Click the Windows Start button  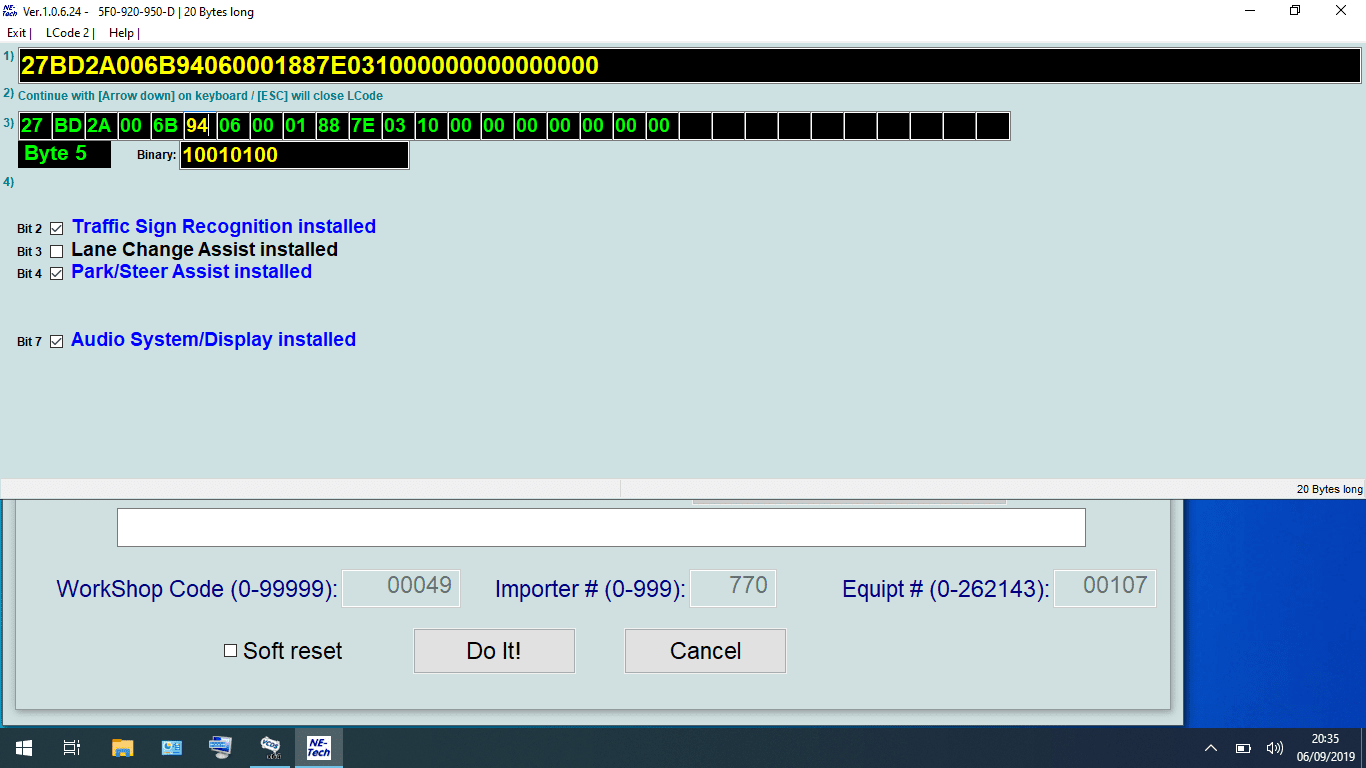(24, 747)
